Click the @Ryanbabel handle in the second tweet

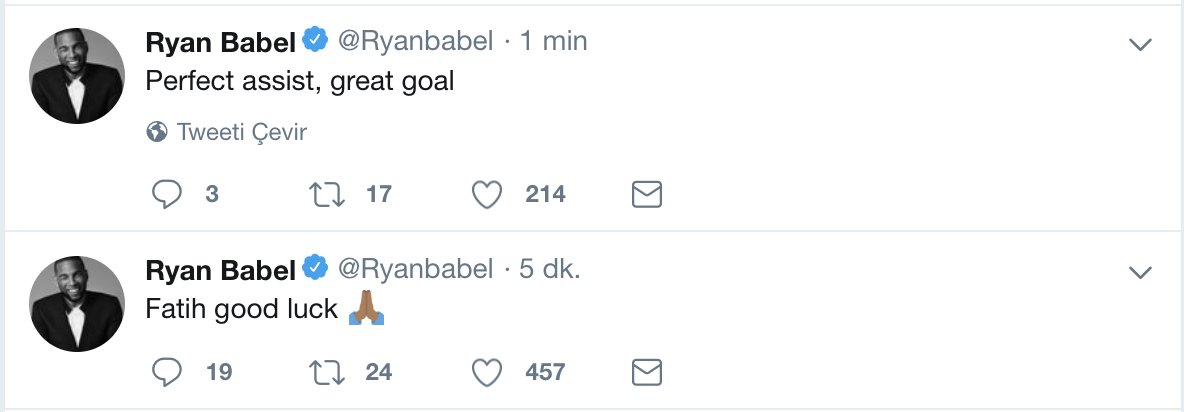click(415, 269)
